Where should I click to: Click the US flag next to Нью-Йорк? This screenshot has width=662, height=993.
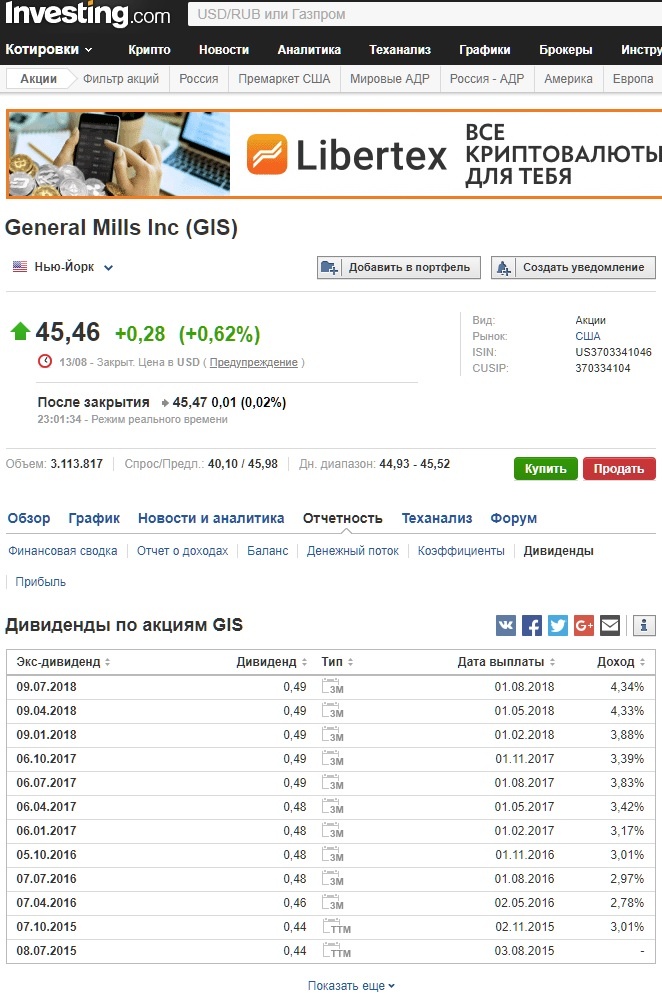click(20, 267)
